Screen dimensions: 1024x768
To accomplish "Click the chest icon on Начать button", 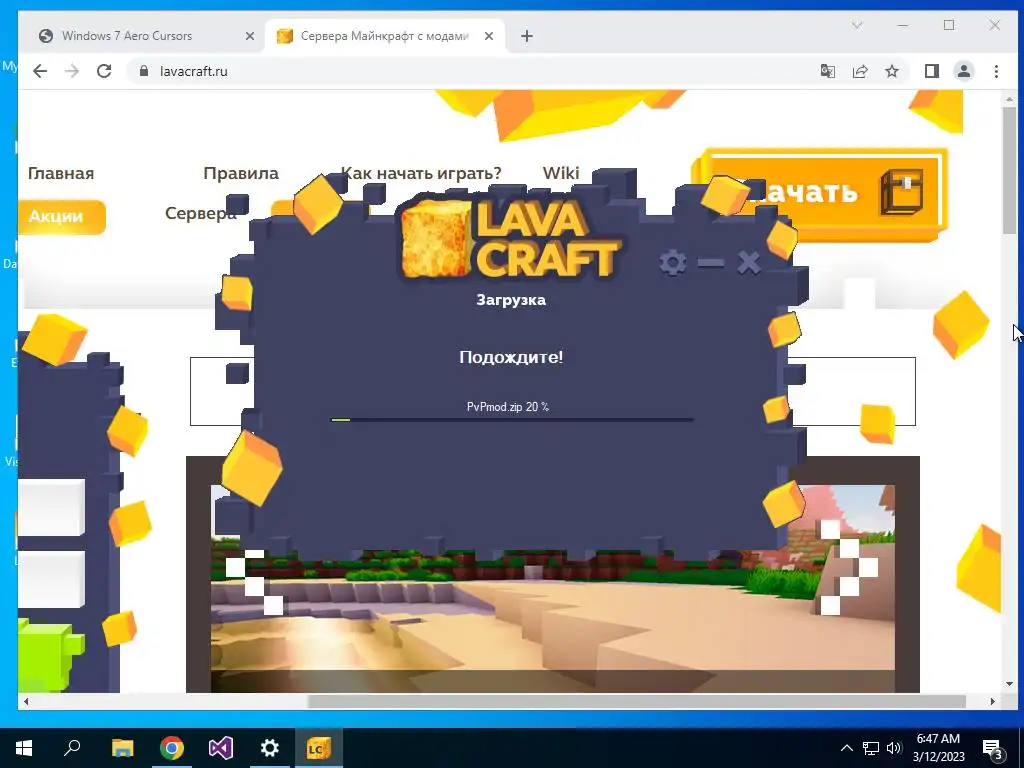I will pyautogui.click(x=902, y=191).
